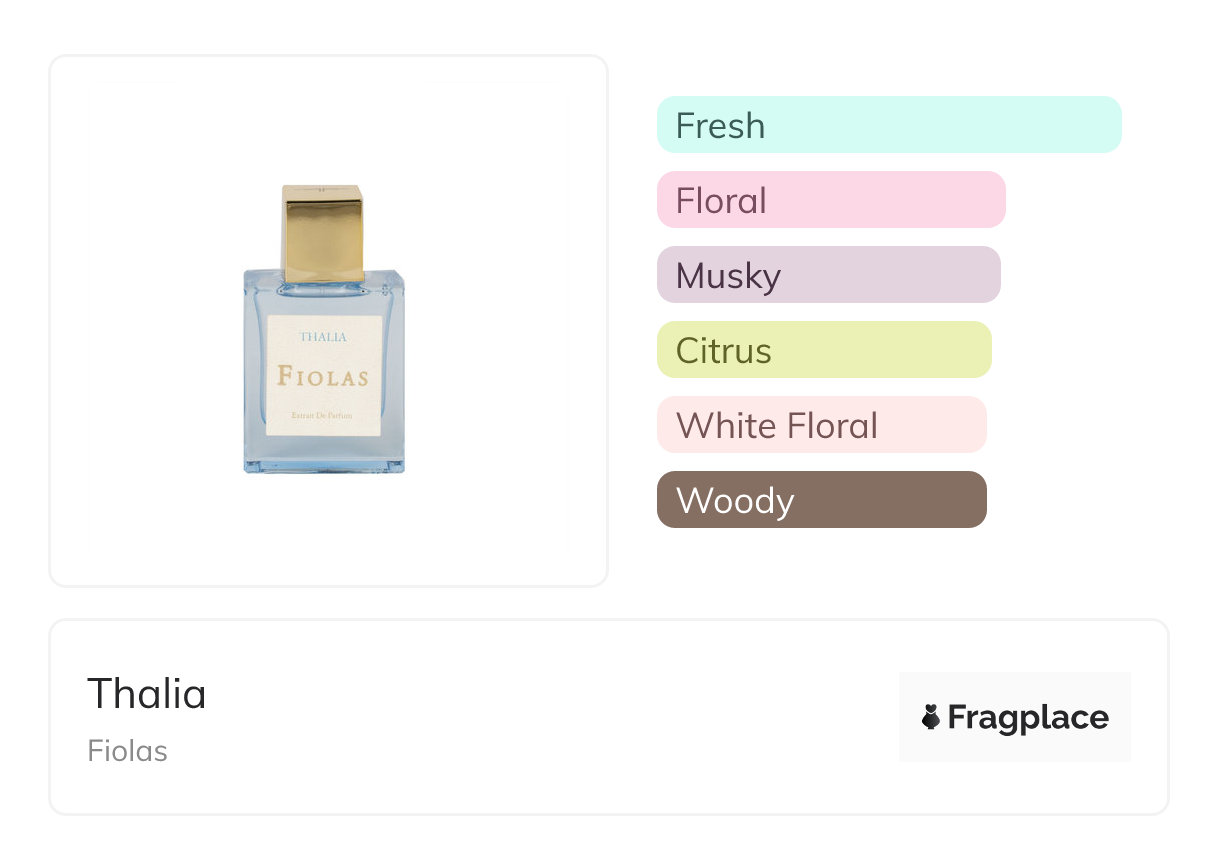Click Extrait De Parfum text on bottle
Image resolution: width=1218 pixels, height=864 pixels.
click(x=323, y=415)
